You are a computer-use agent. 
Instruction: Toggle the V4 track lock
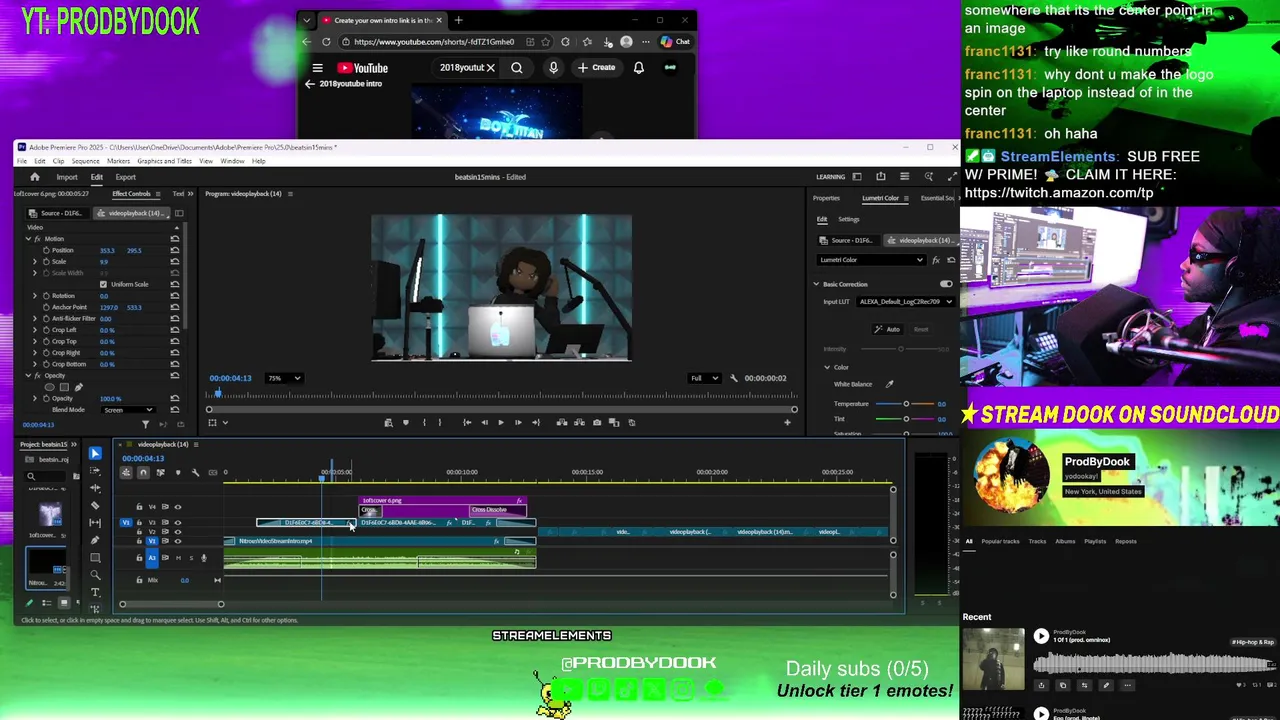click(x=139, y=507)
